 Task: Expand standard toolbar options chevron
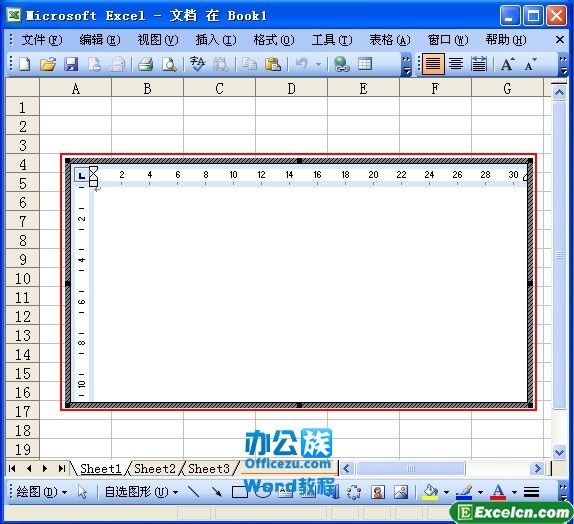(x=406, y=64)
